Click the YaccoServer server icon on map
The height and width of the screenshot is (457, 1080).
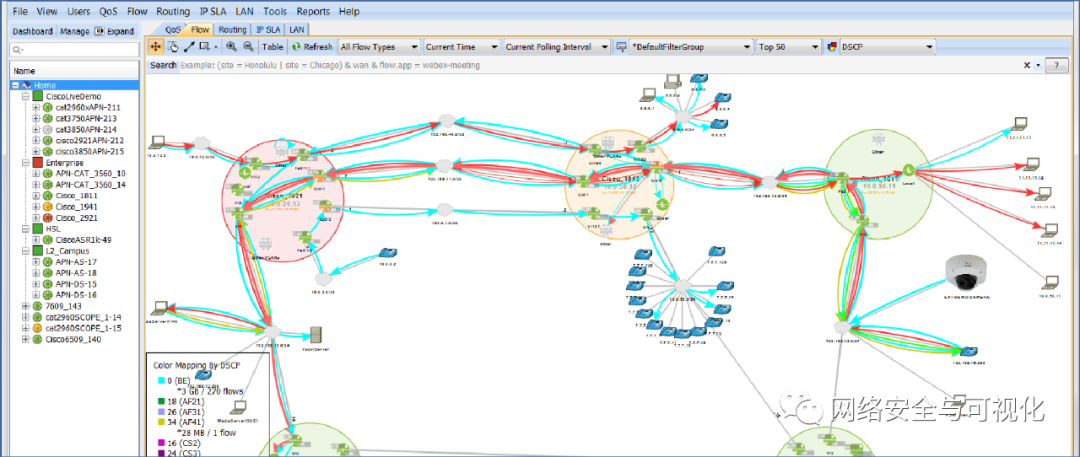click(x=316, y=335)
